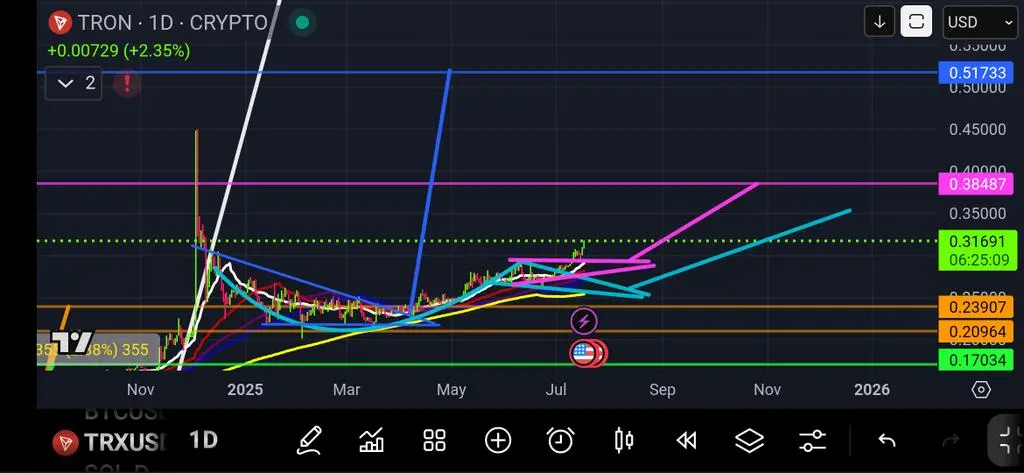Tap the +0.00729 (+2.35%) change value
Screen dimensions: 1024x473
pos(118,50)
